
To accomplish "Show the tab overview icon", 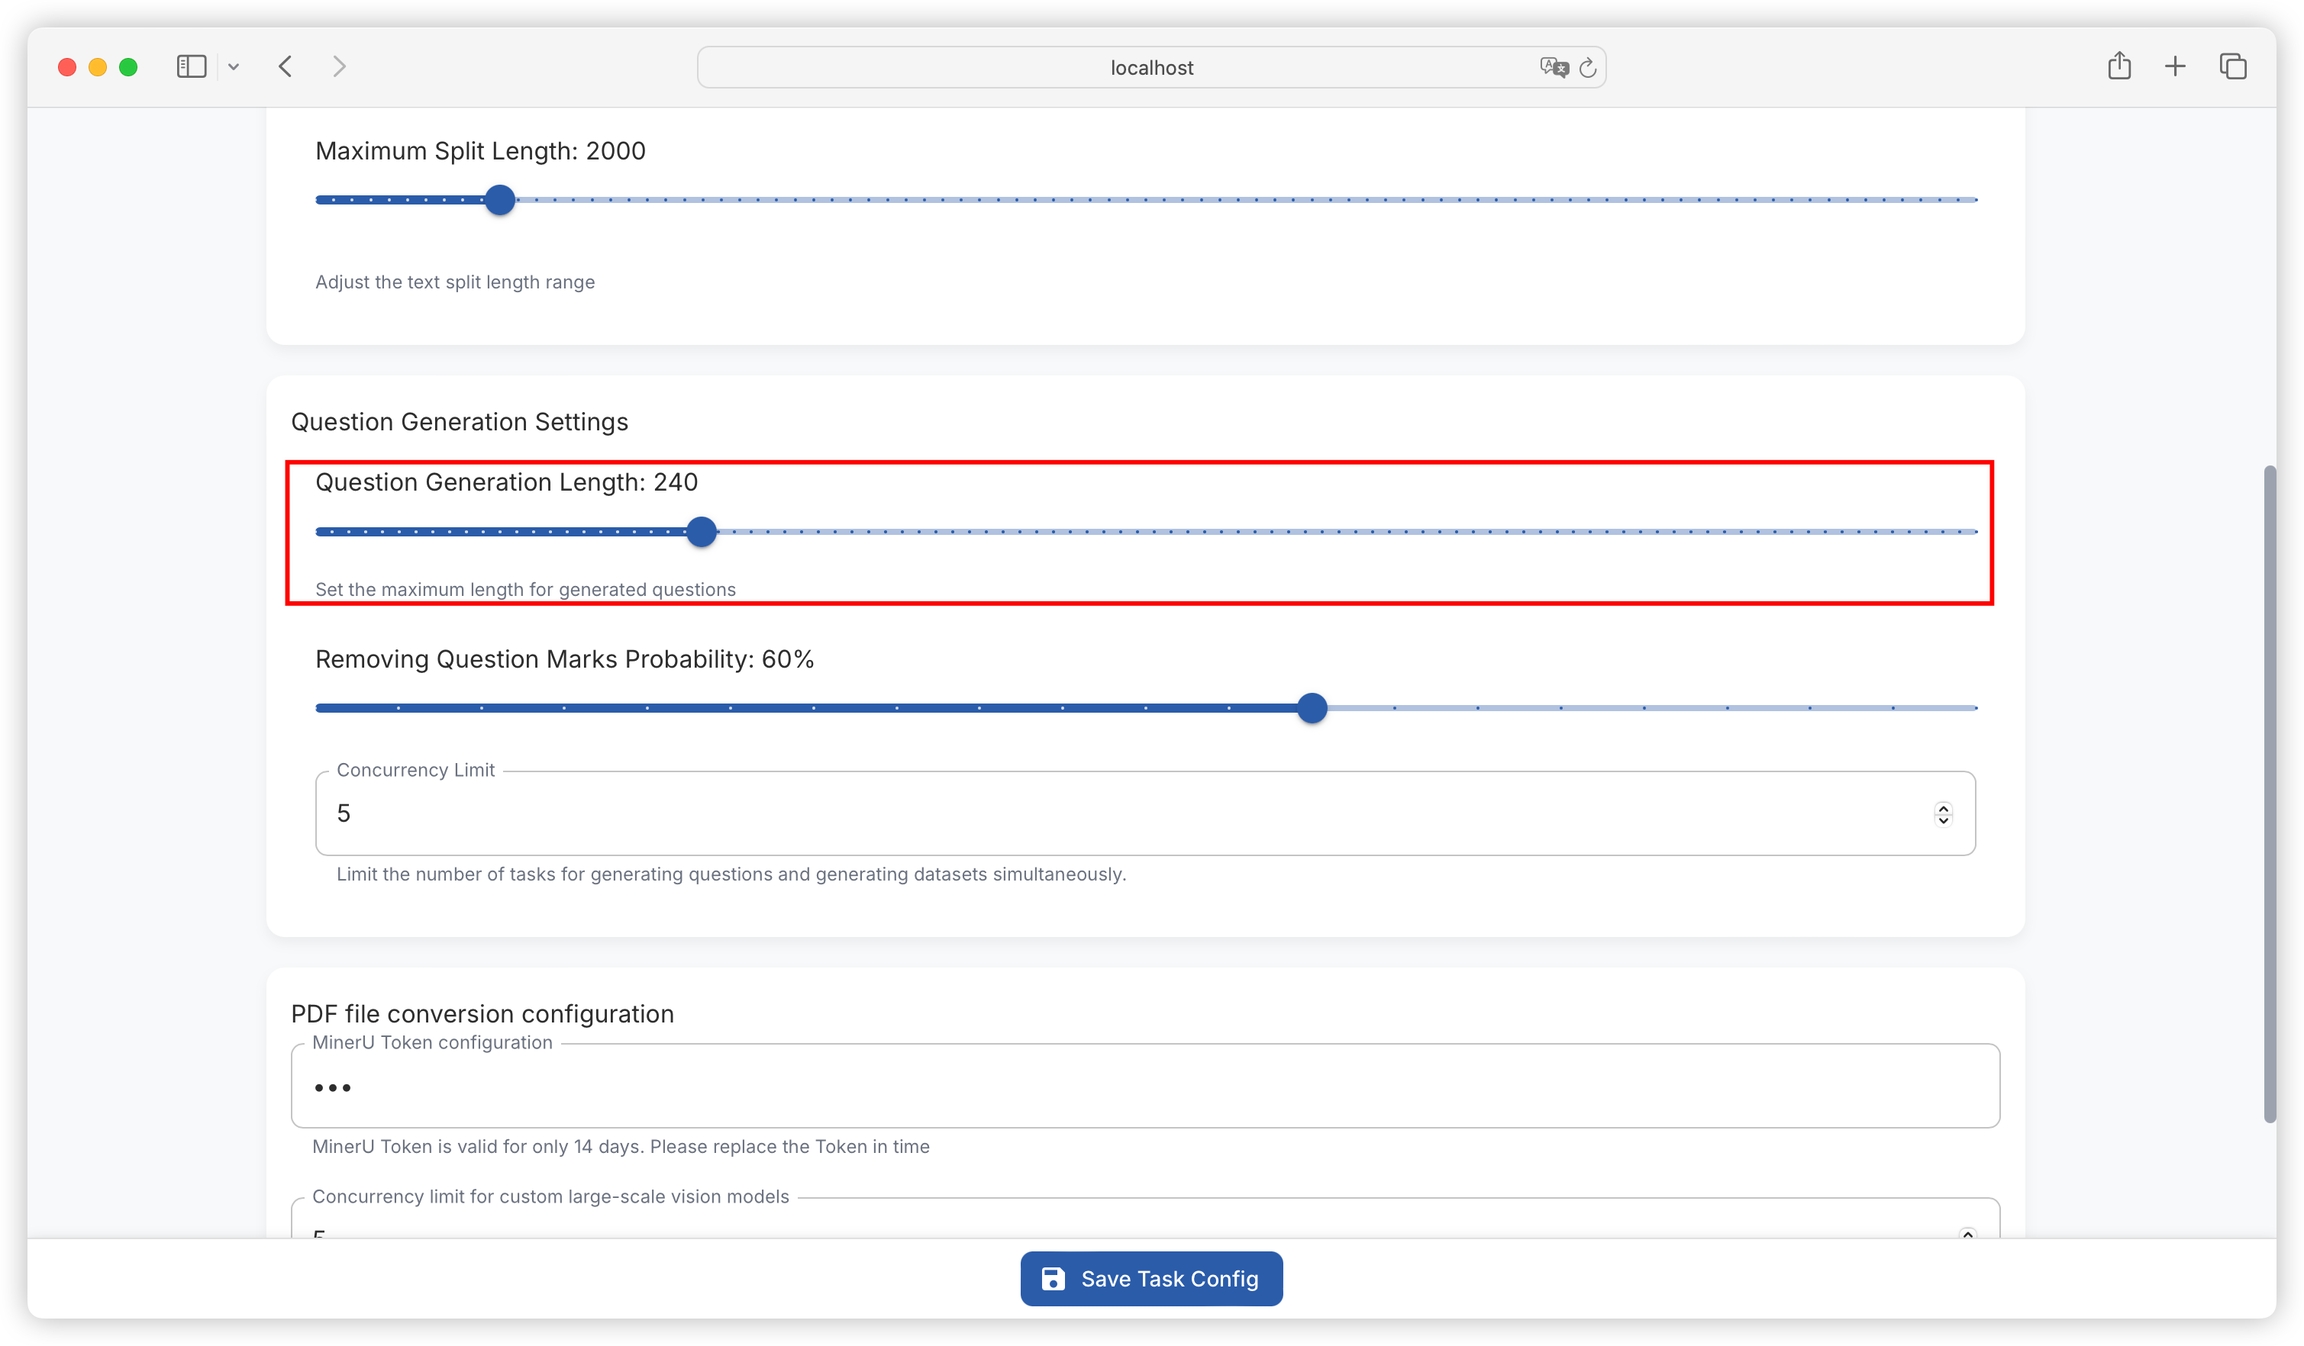I will (x=2233, y=67).
